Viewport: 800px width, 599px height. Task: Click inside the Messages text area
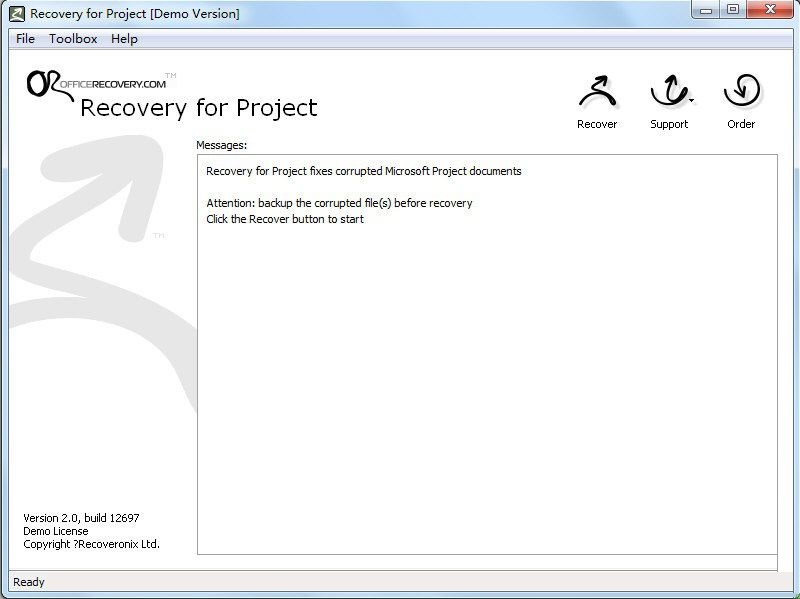pyautogui.click(x=487, y=355)
